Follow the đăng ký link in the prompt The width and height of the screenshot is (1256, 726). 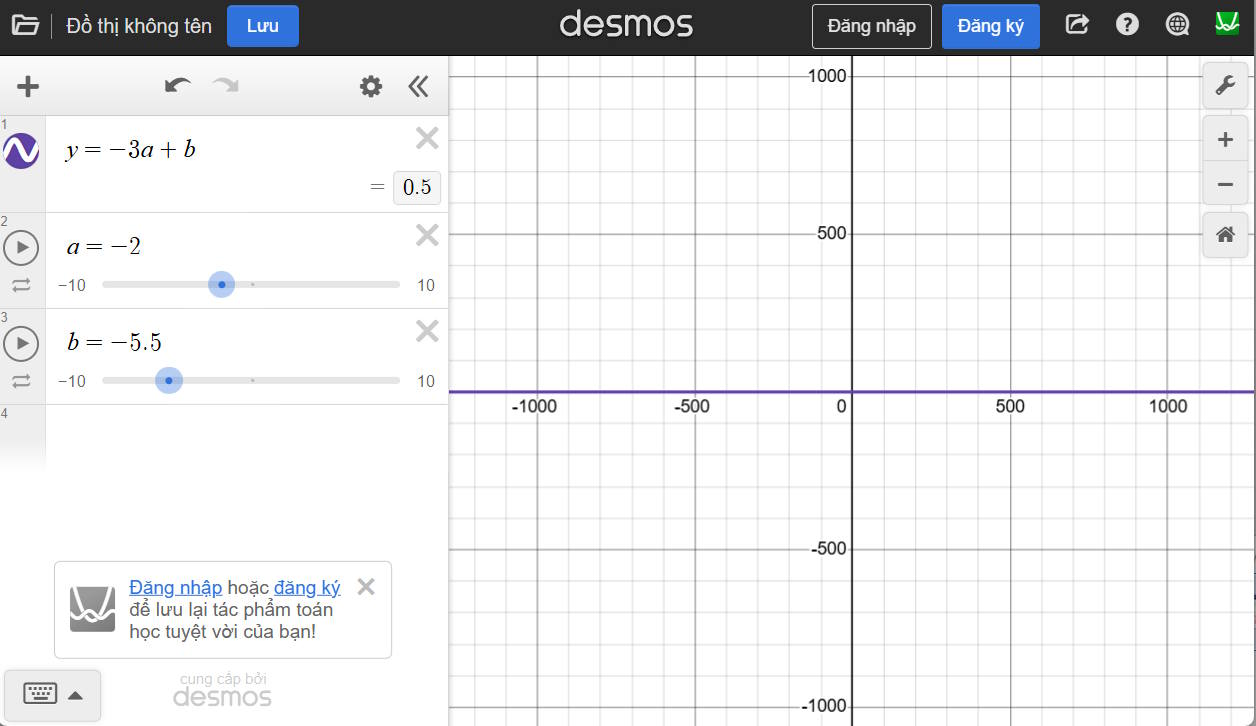pyautogui.click(x=308, y=587)
